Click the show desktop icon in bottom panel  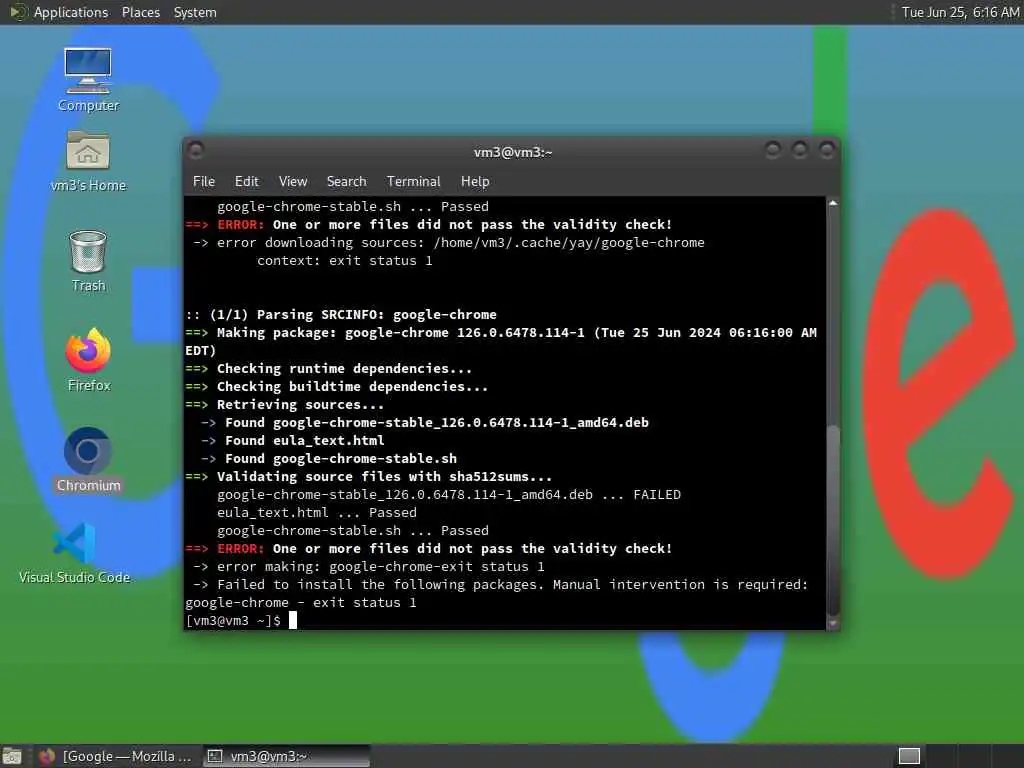click(12, 756)
